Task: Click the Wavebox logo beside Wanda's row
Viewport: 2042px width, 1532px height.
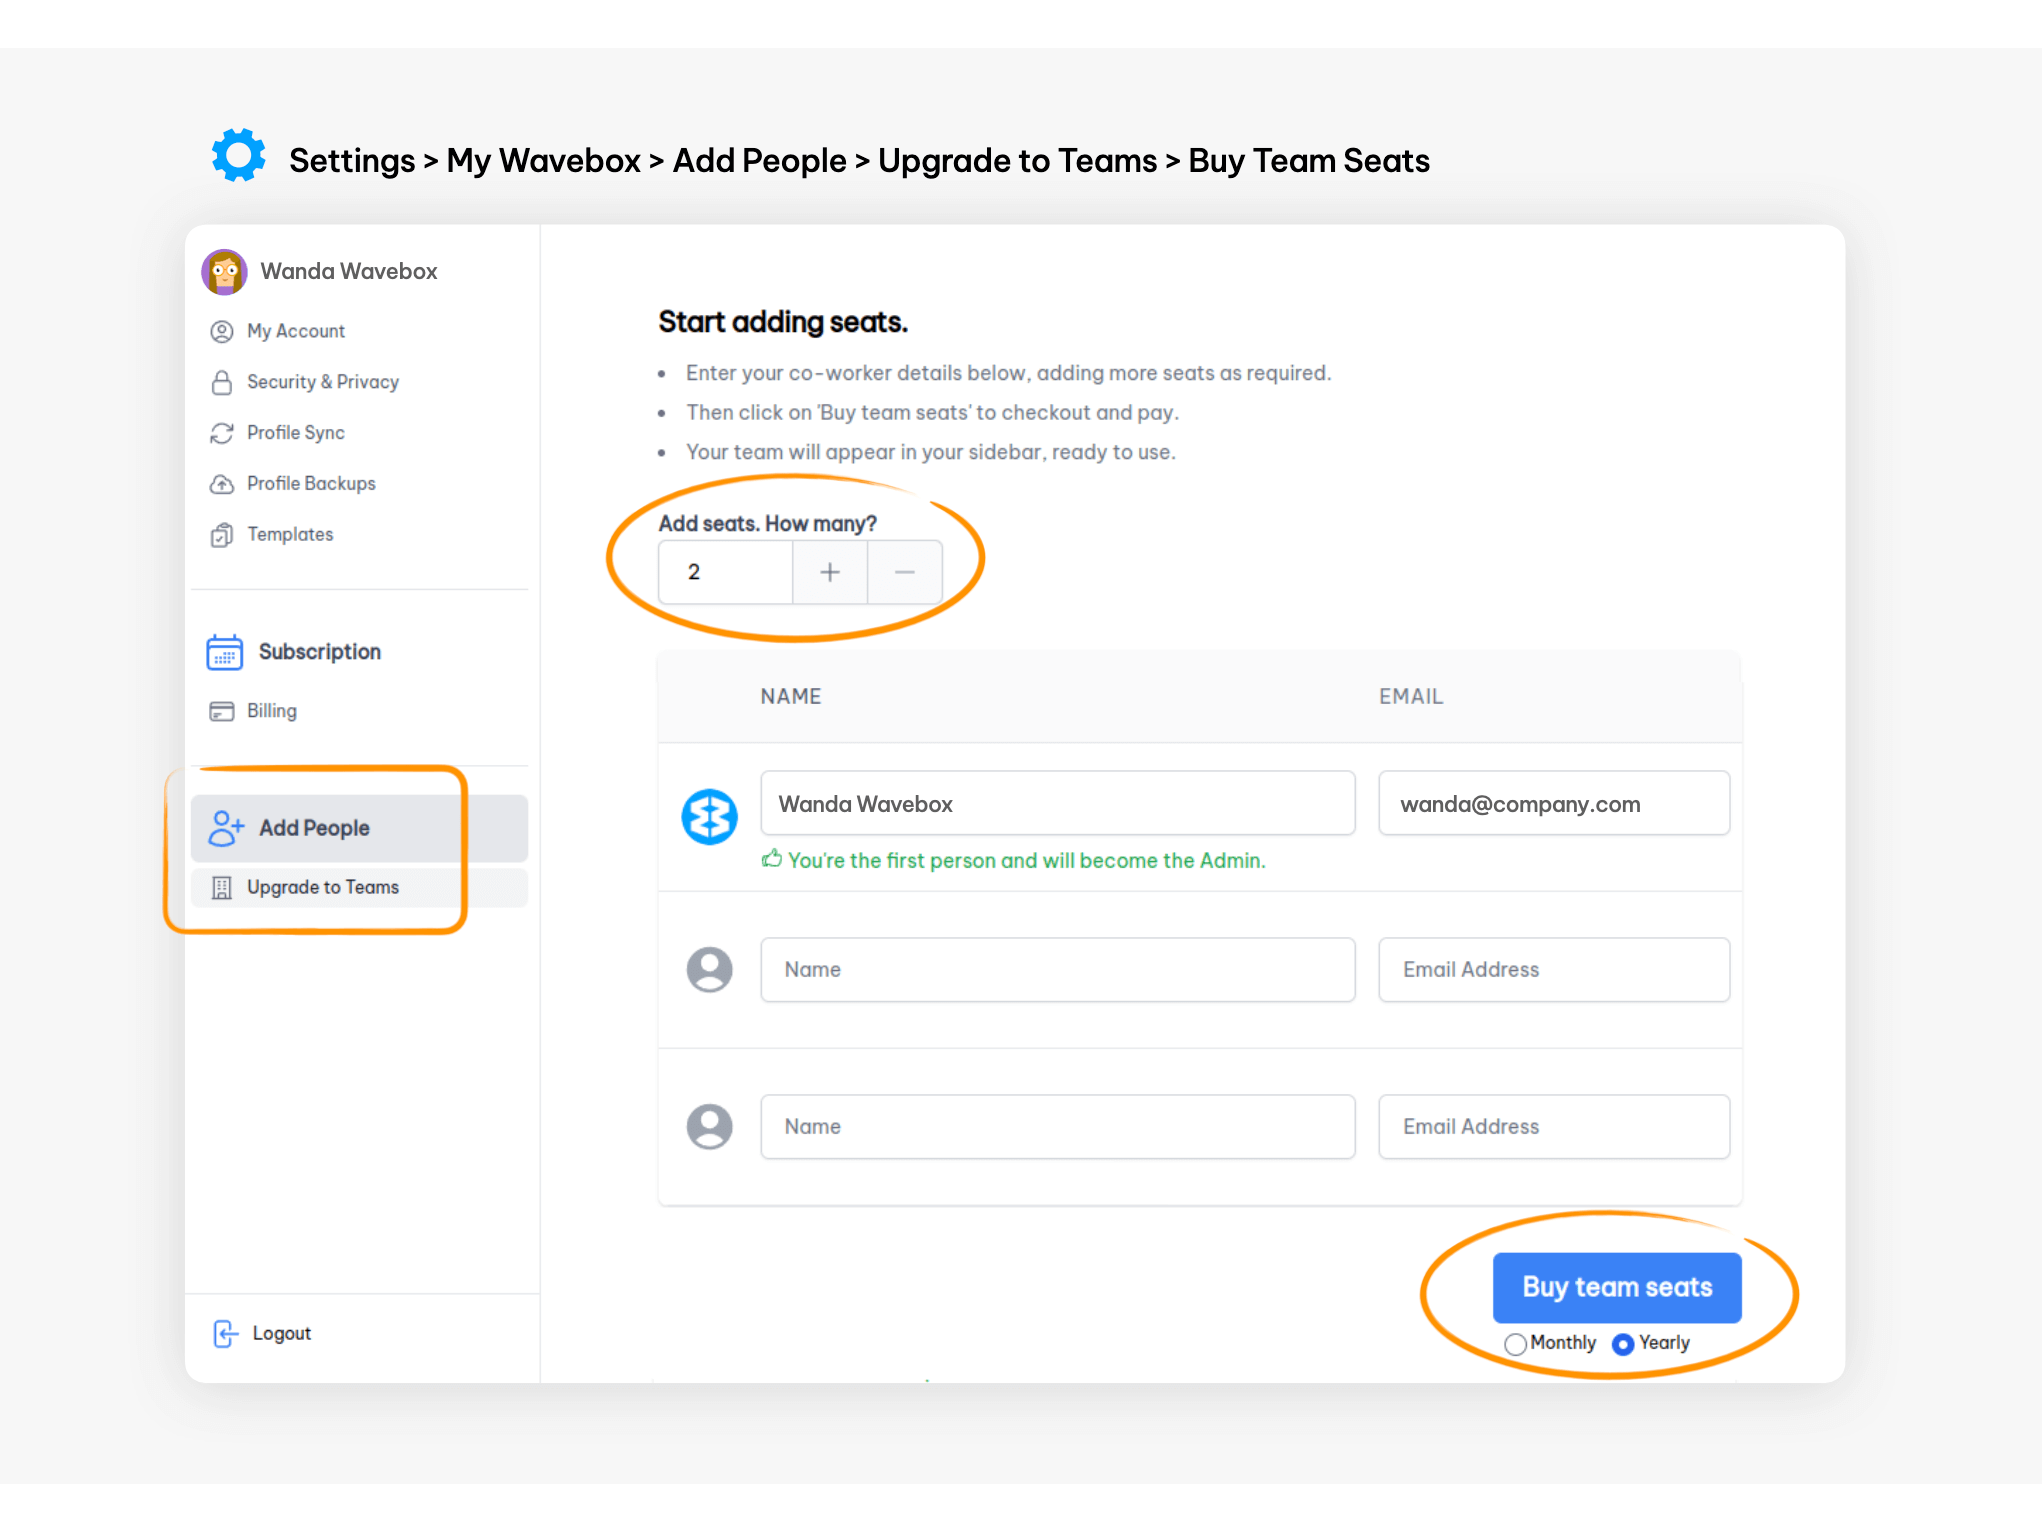Action: pos(710,817)
